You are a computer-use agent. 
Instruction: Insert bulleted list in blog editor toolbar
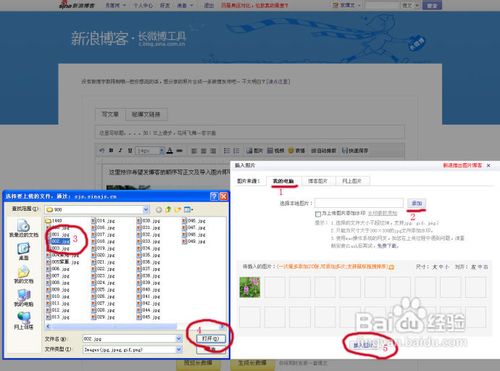[227, 151]
